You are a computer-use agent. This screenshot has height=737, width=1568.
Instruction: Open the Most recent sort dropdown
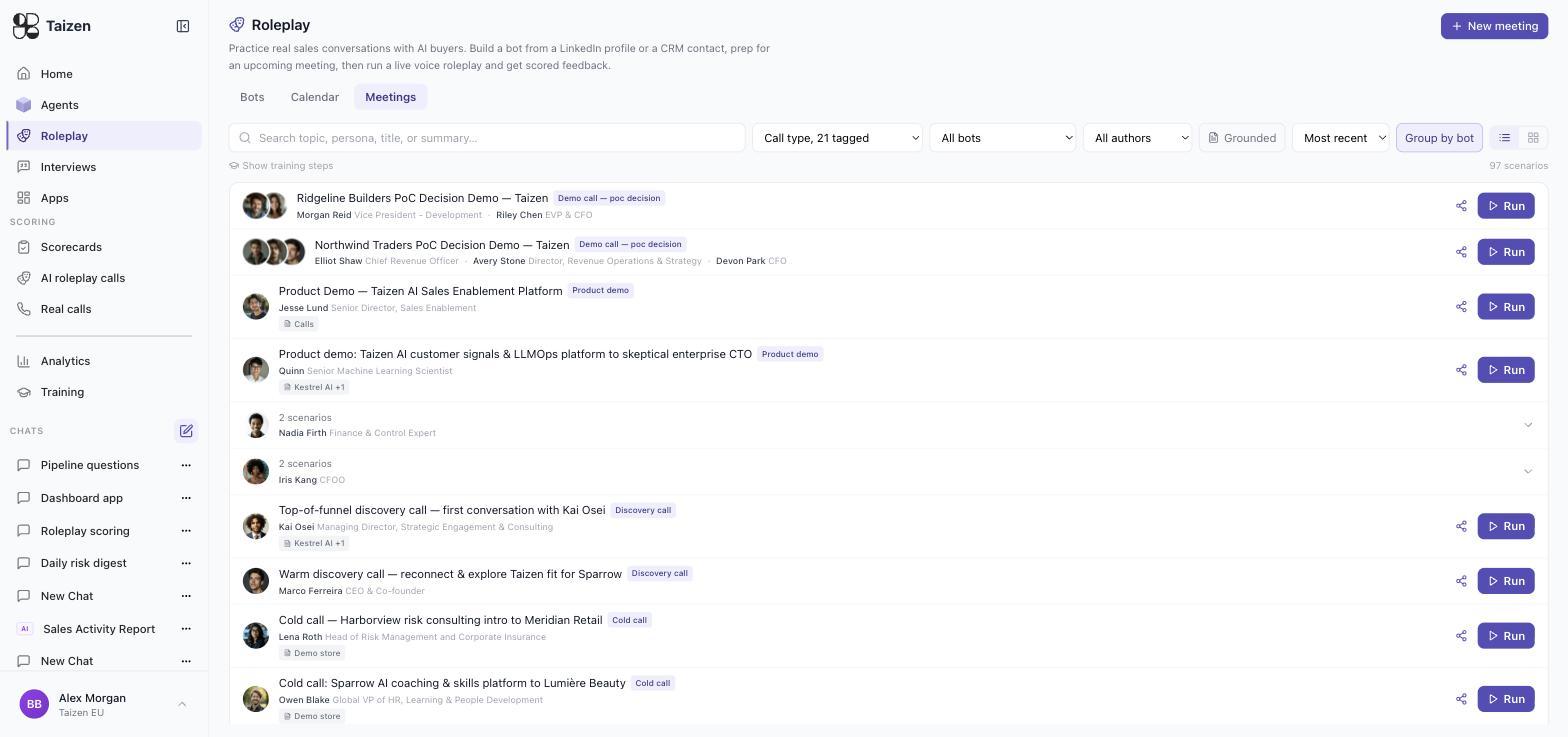coord(1341,138)
